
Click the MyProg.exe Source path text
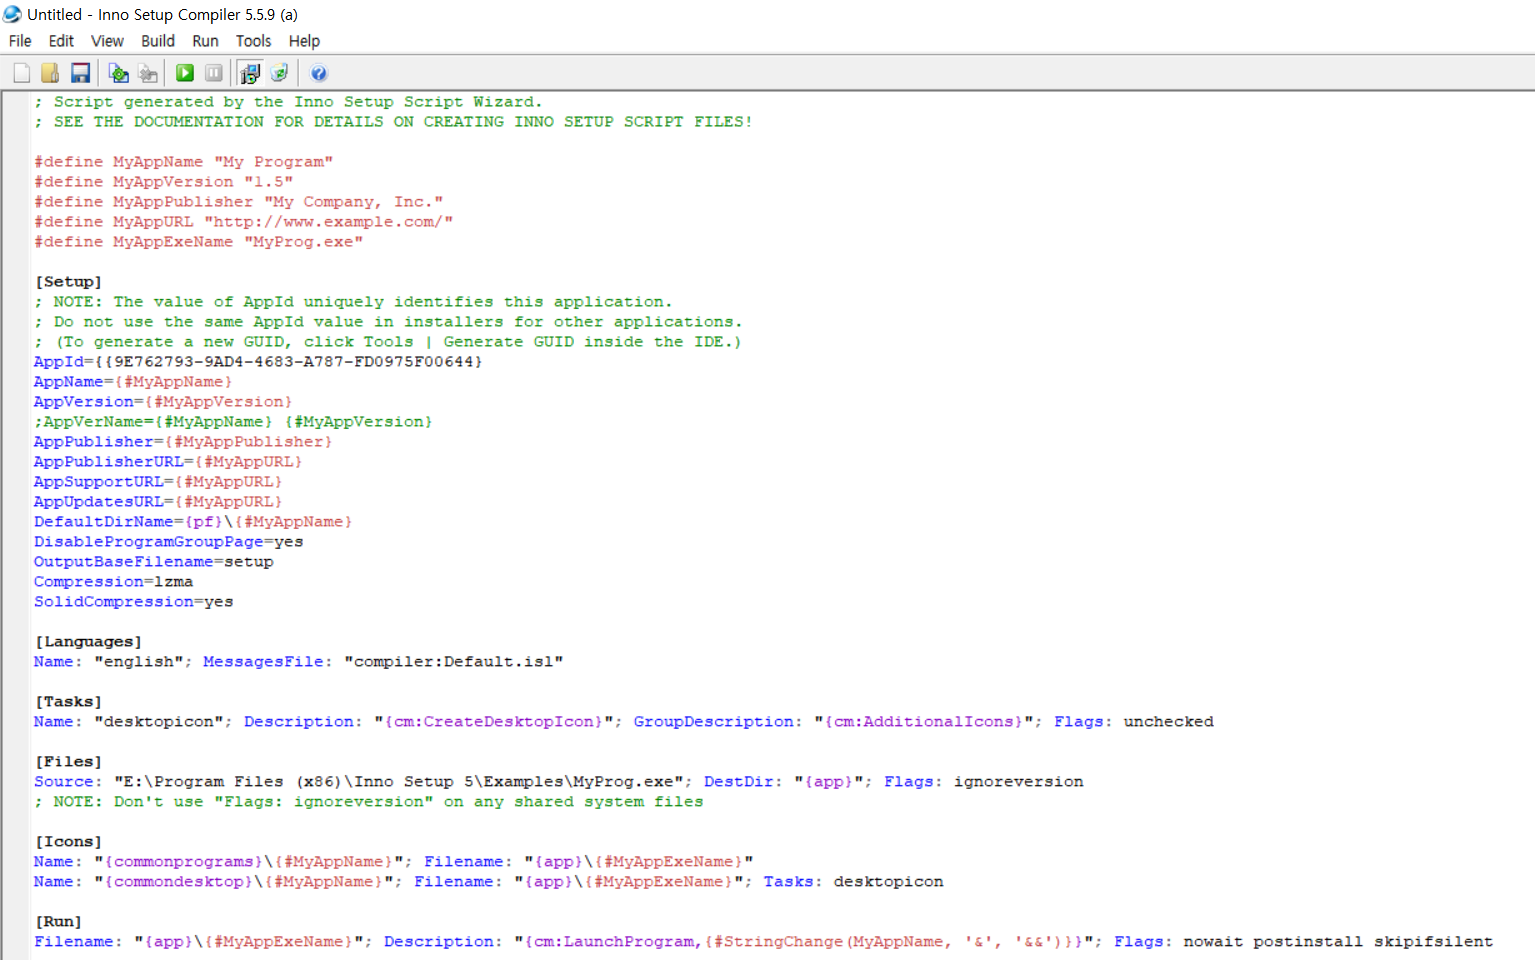pyautogui.click(x=398, y=782)
